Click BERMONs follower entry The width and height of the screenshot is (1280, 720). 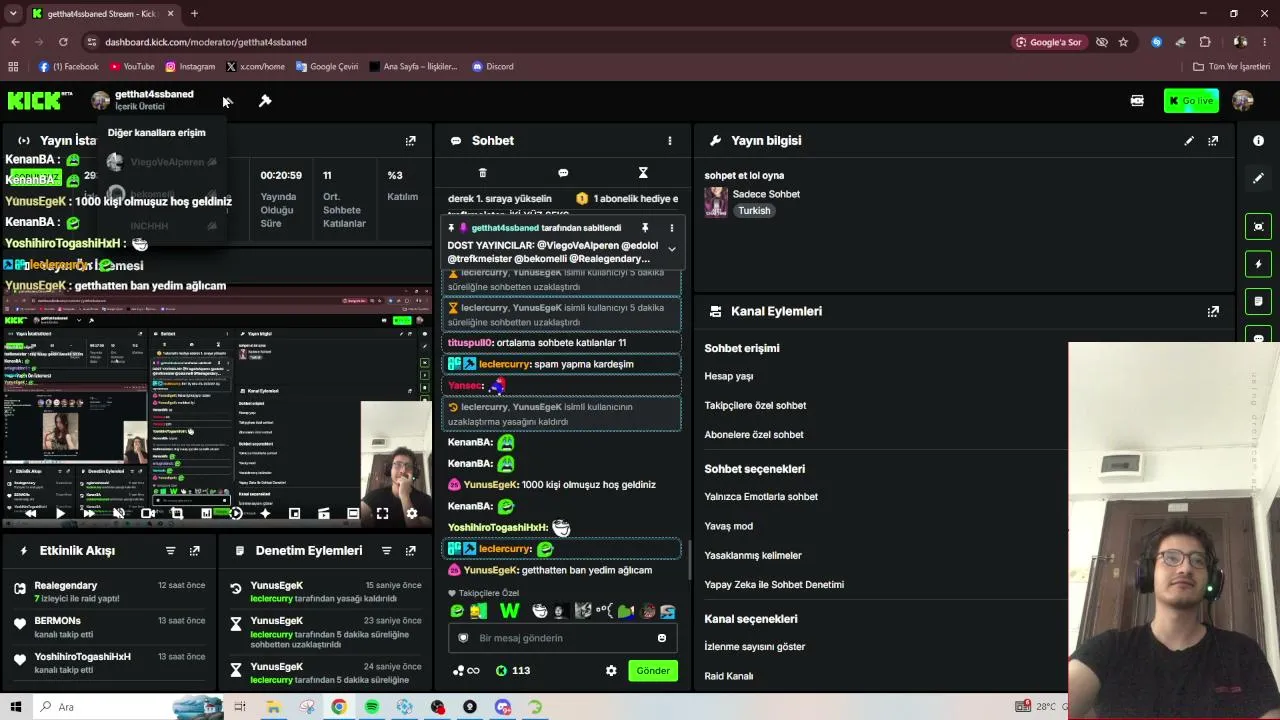point(57,621)
